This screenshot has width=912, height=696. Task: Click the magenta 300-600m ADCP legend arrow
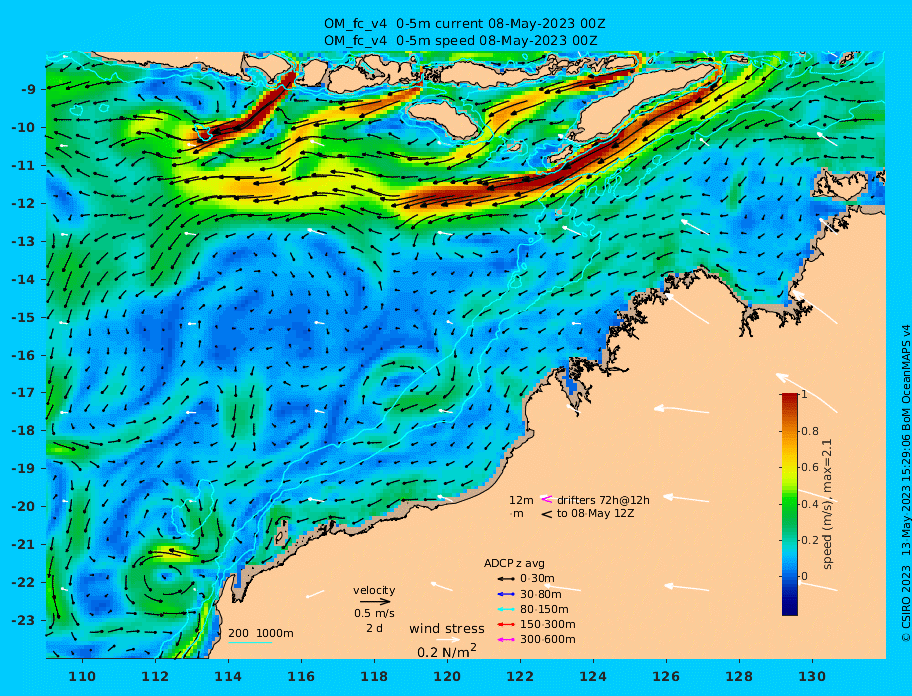click(x=507, y=640)
